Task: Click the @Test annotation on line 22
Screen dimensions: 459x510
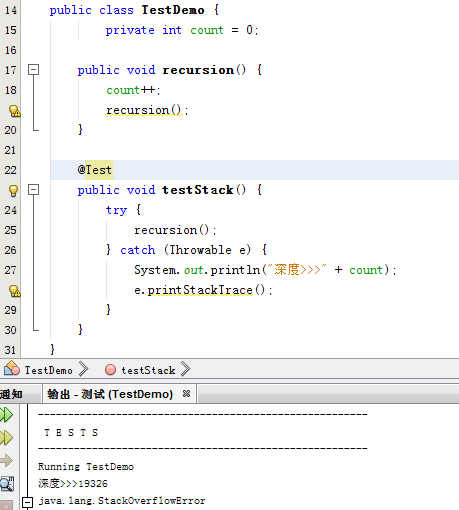Action: click(95, 170)
